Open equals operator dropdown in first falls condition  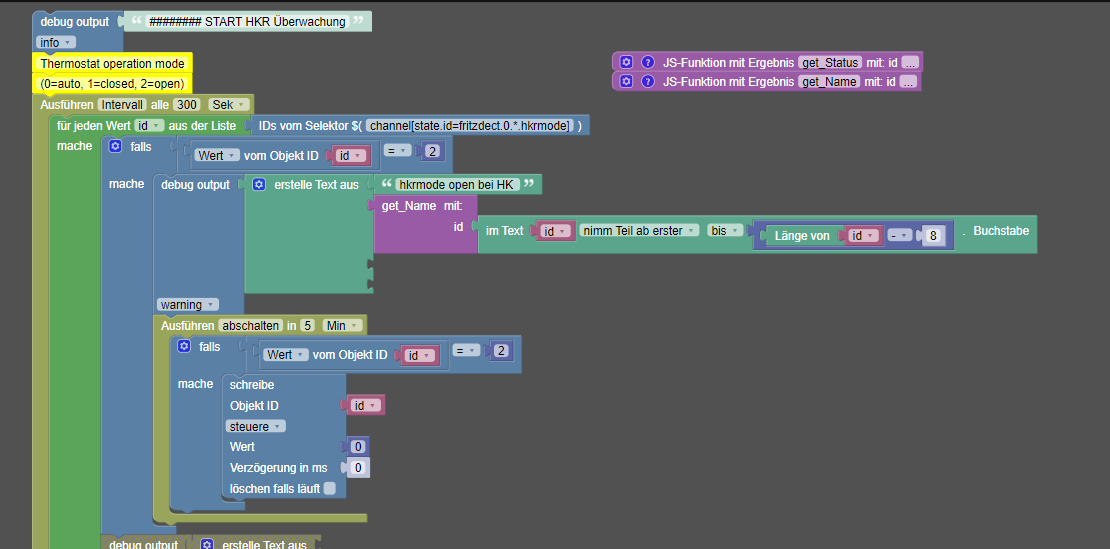click(x=399, y=150)
